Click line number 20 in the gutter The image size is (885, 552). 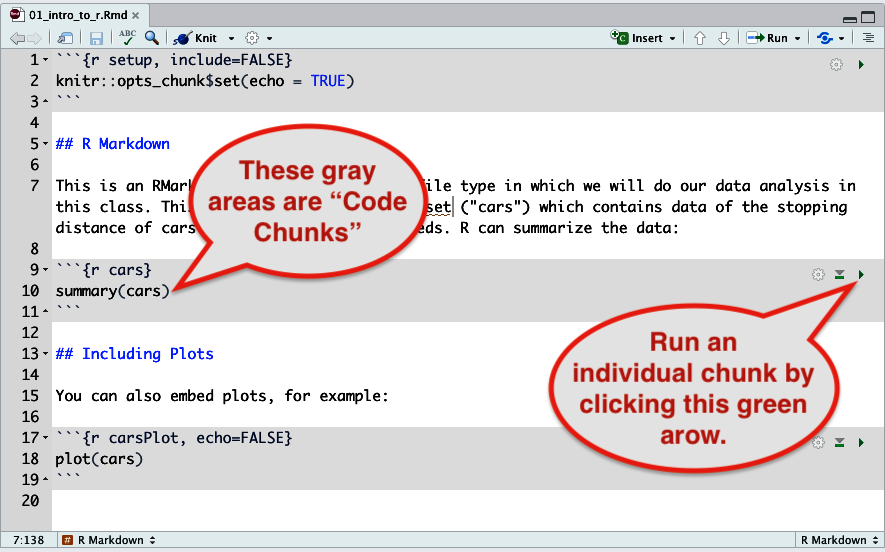(30, 501)
